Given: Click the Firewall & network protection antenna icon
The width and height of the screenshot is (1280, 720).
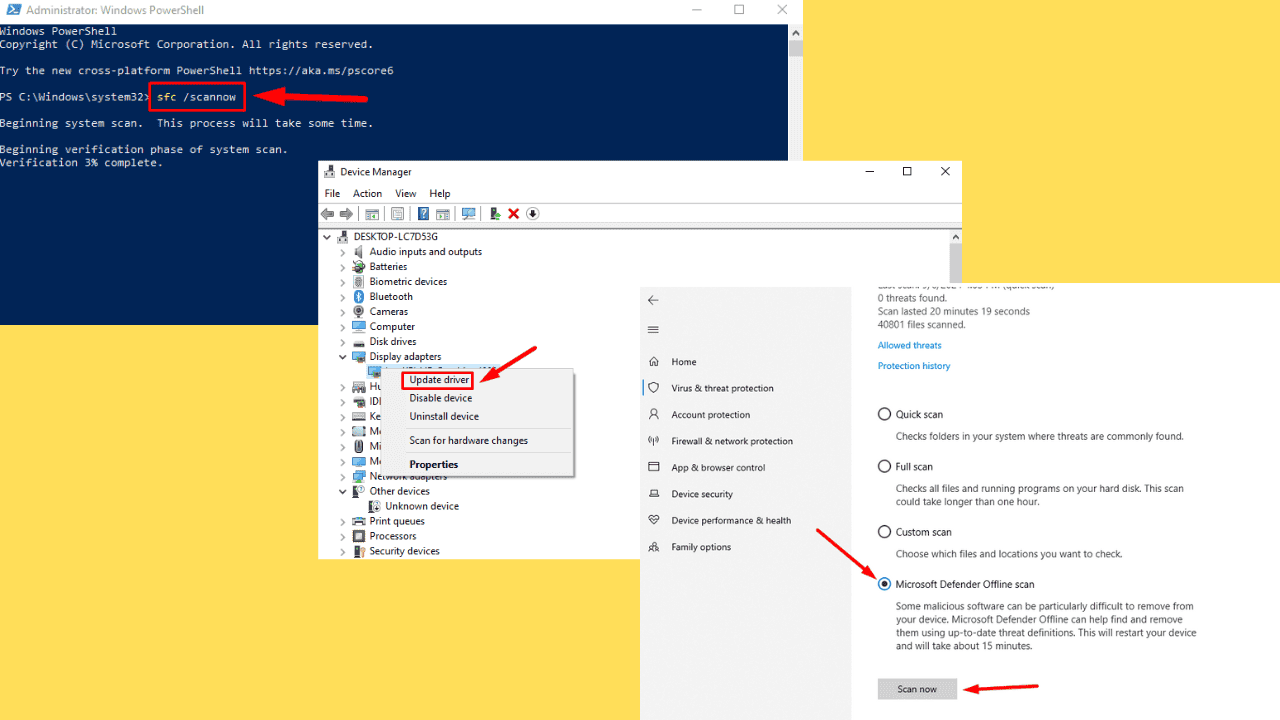Looking at the screenshot, I should tap(654, 441).
